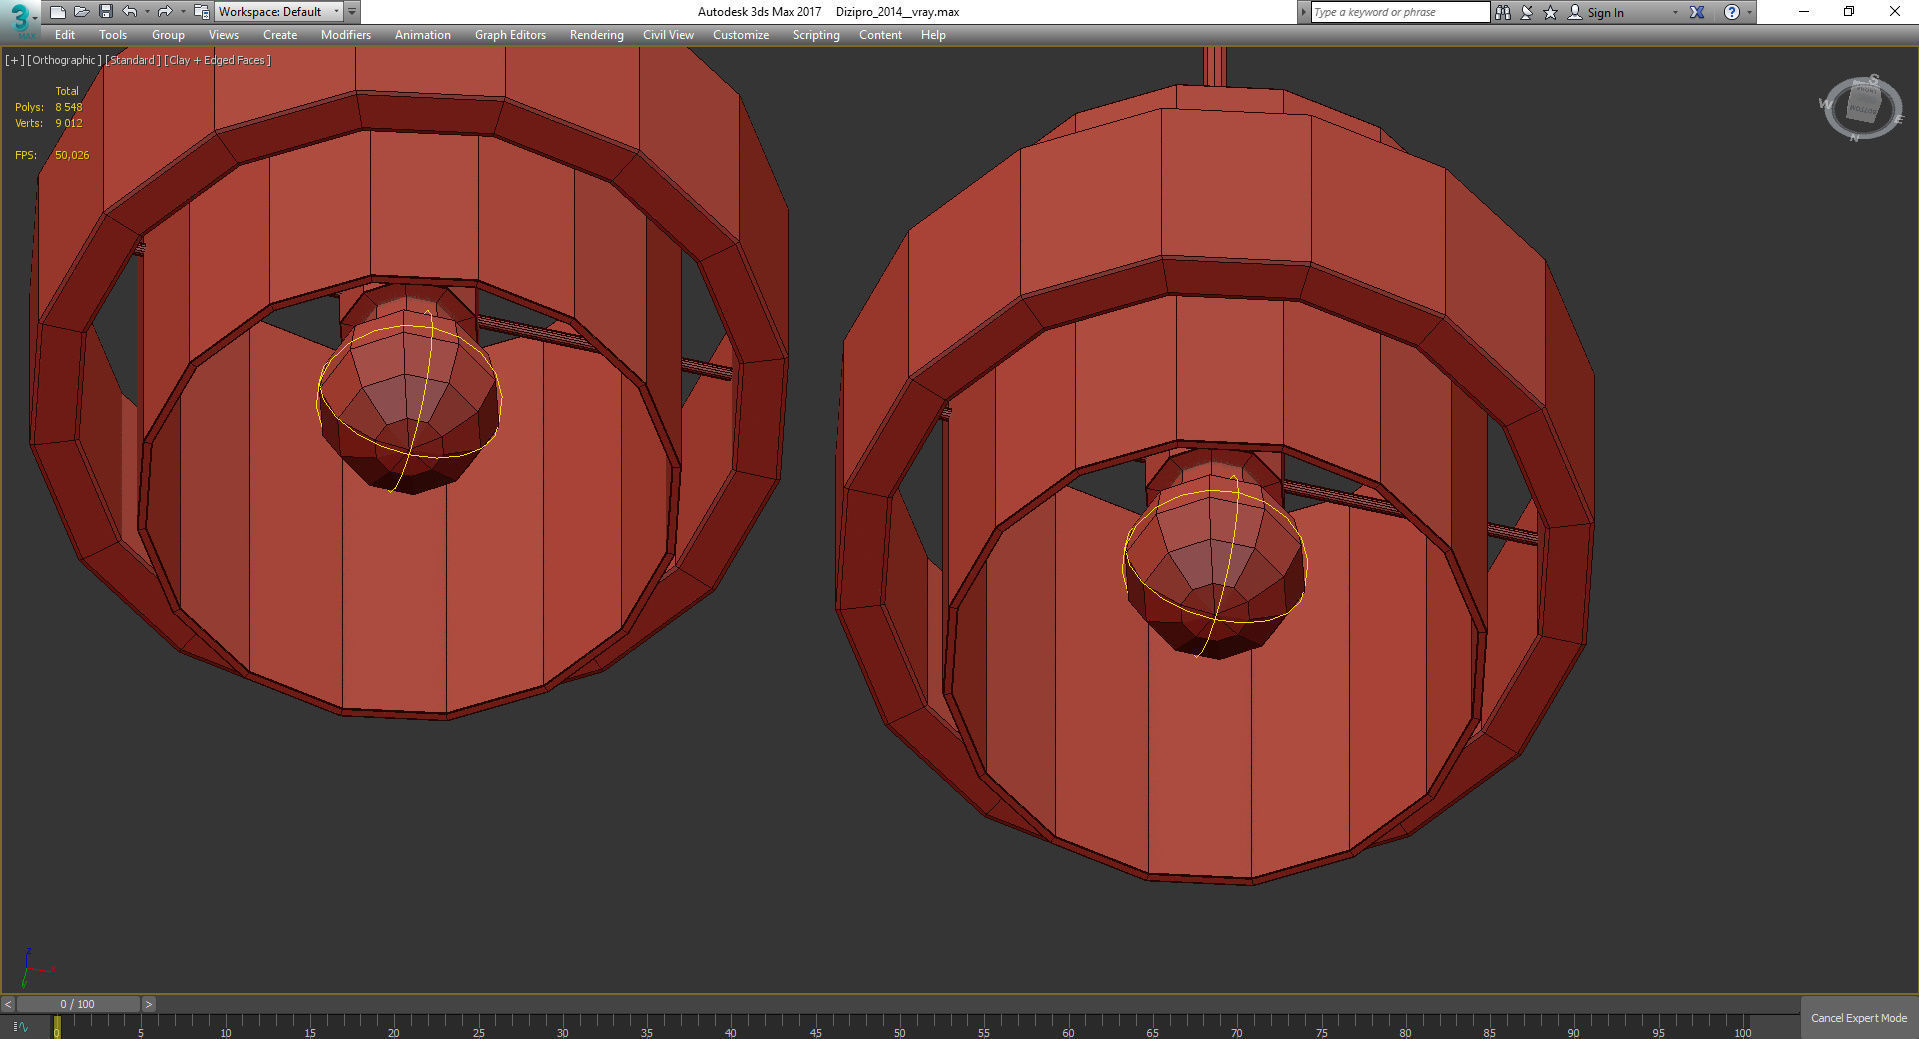This screenshot has height=1039, width=1919.
Task: Redo the last undone action
Action: pos(165,12)
